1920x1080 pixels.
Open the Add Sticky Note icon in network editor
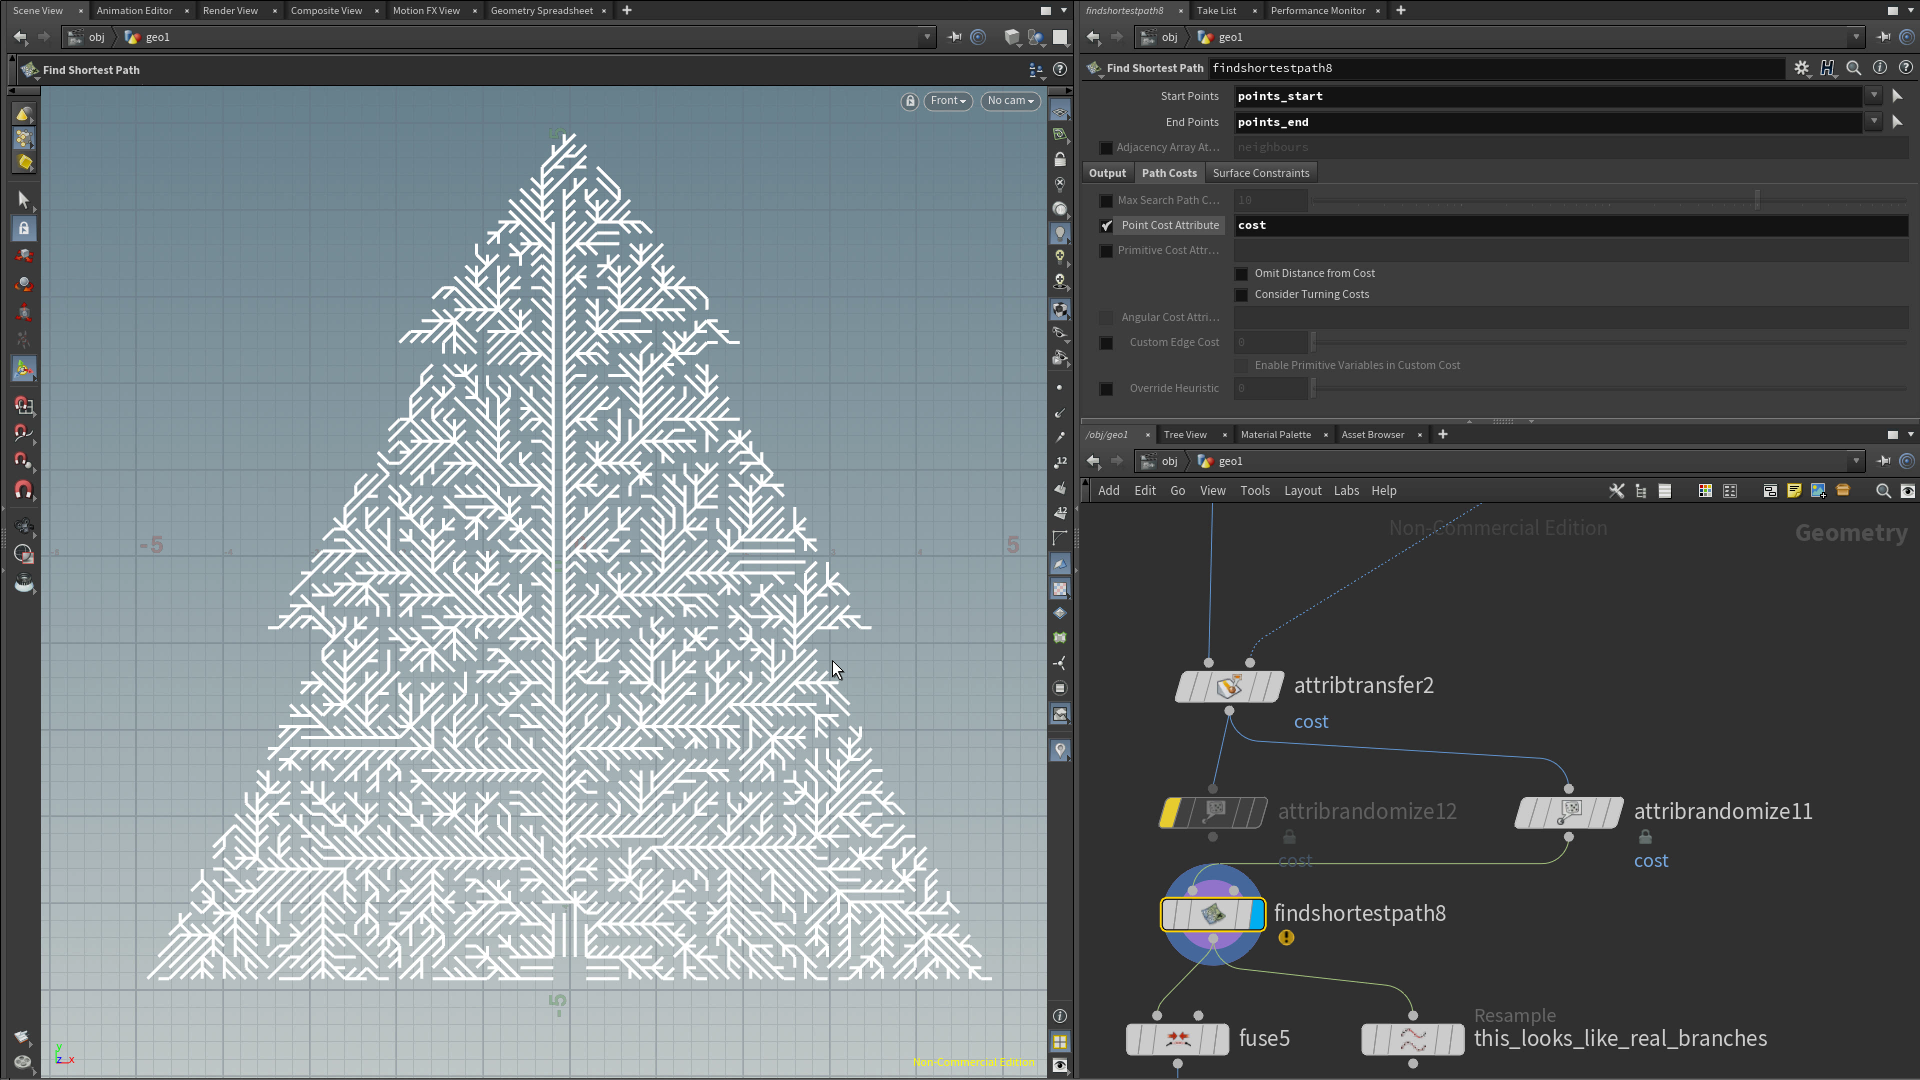pos(1794,491)
